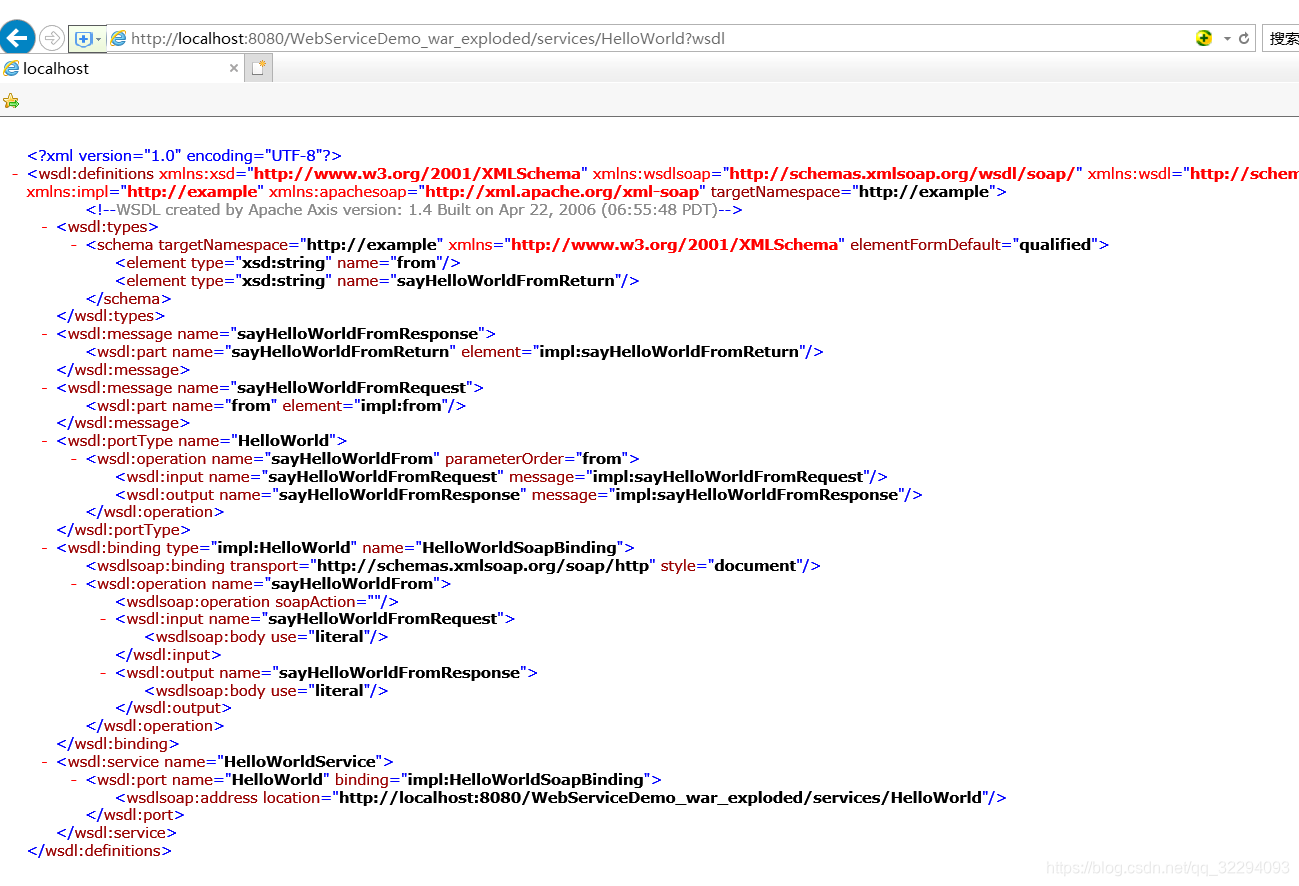Click the elementFormDefault="qualified" attribute

tap(974, 245)
